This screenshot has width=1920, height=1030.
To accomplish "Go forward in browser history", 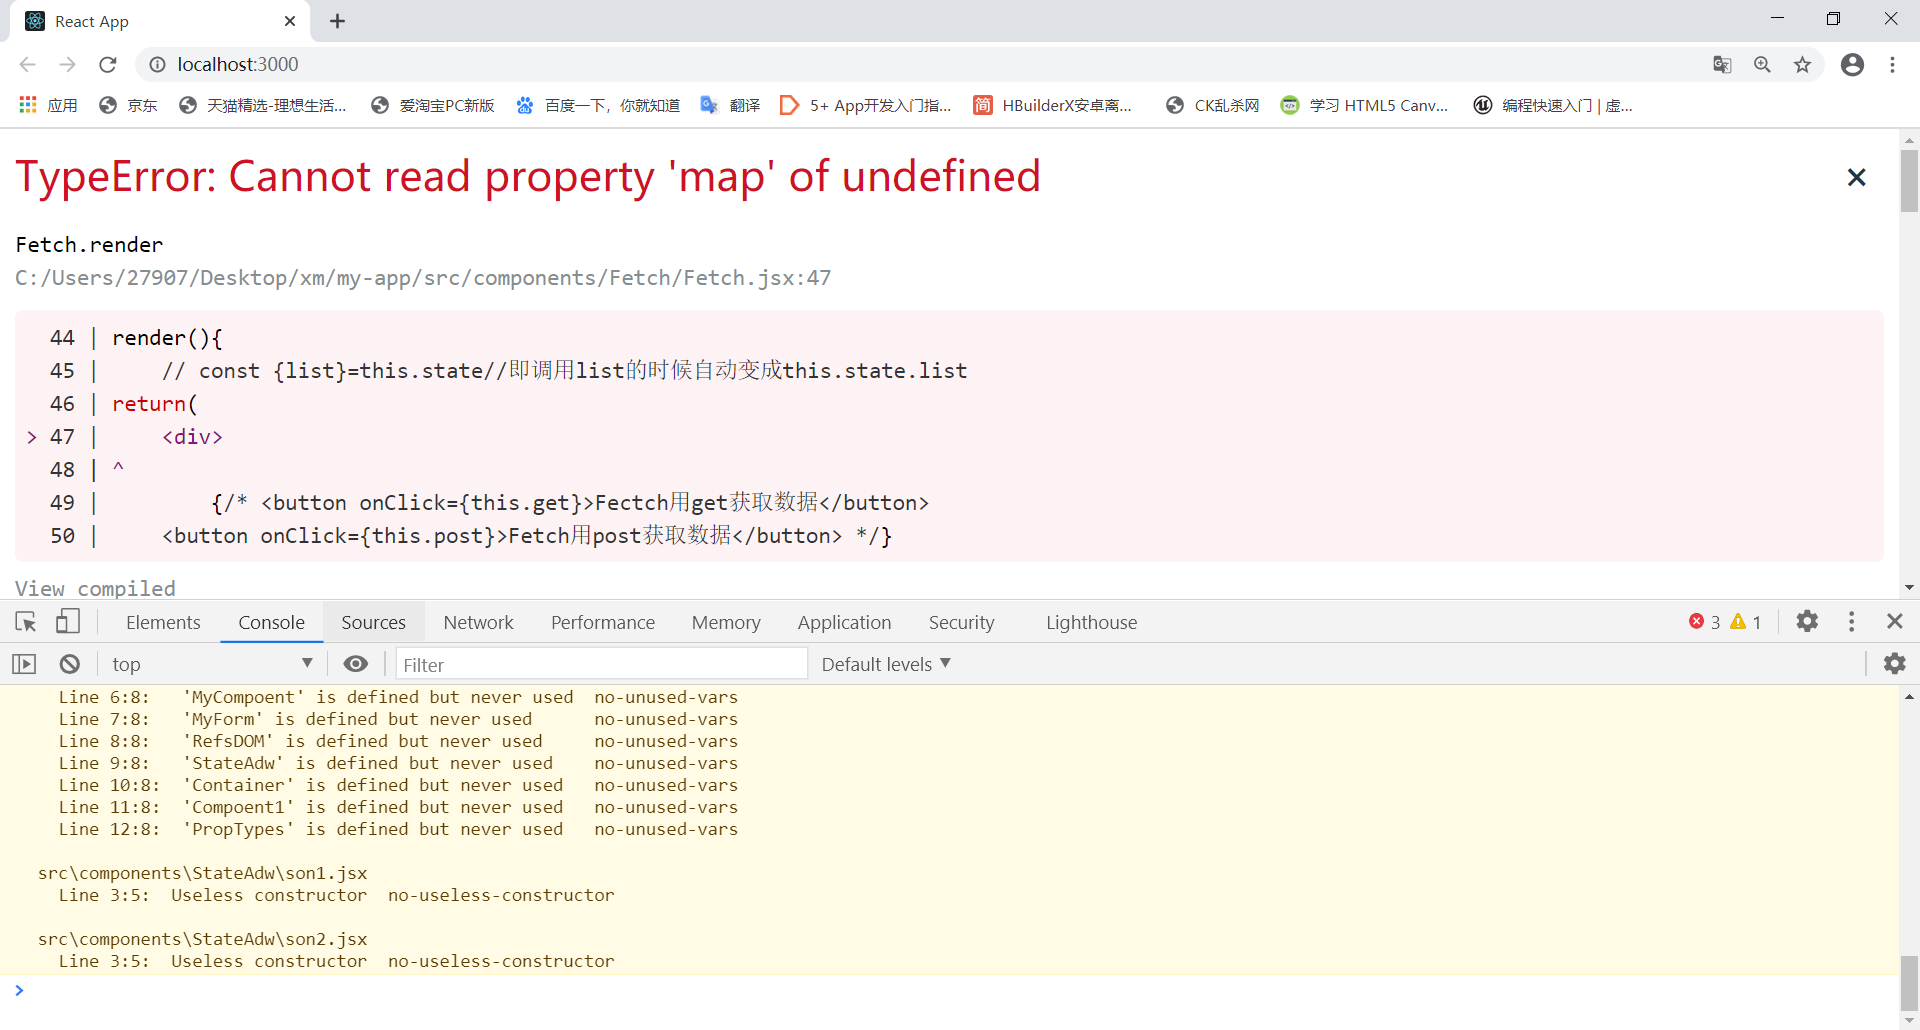I will pos(67,64).
